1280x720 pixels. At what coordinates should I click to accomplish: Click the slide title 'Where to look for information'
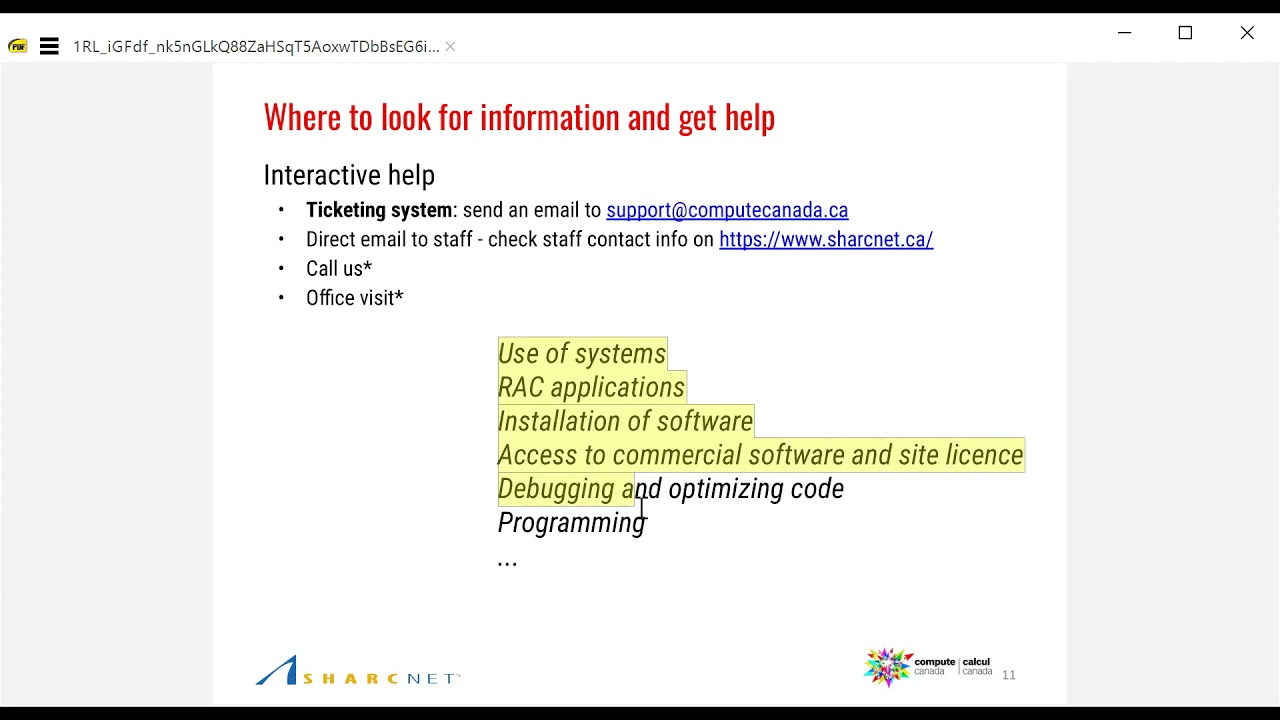518,117
